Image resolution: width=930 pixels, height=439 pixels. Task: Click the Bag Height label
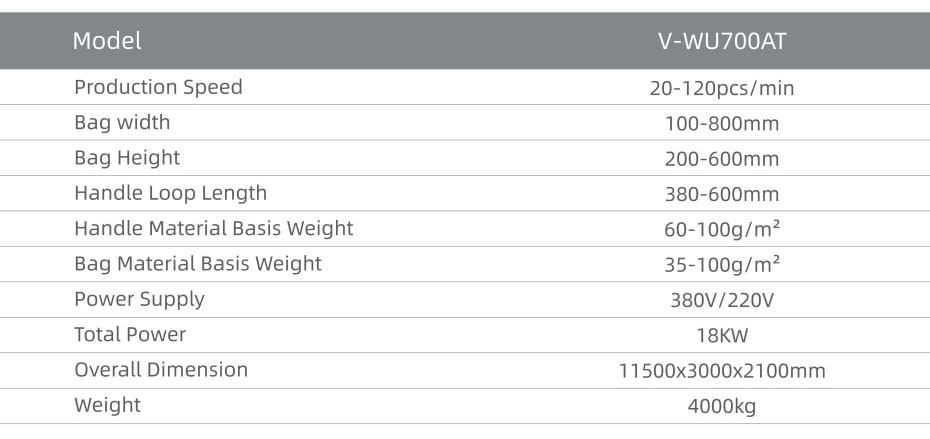(127, 158)
